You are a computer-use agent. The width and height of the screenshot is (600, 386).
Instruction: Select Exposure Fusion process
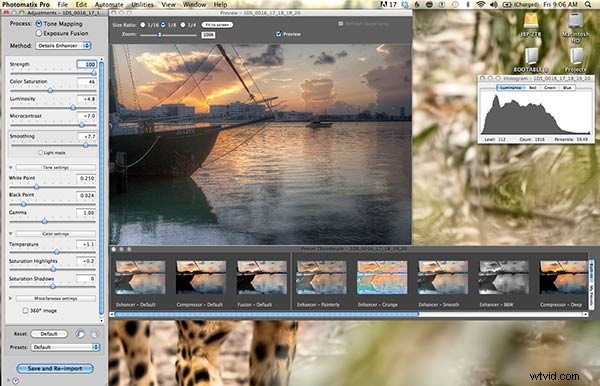39,33
